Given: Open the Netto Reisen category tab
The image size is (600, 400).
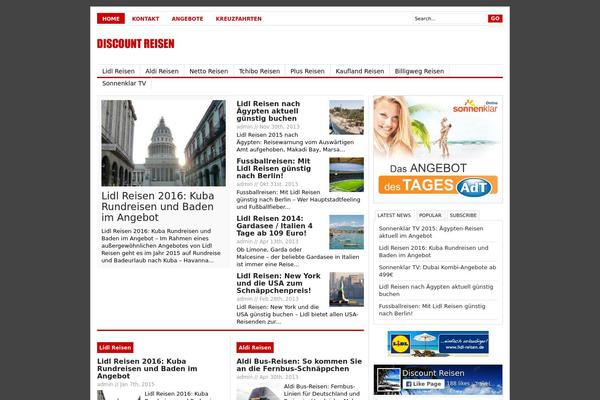Looking at the screenshot, I should tap(209, 71).
